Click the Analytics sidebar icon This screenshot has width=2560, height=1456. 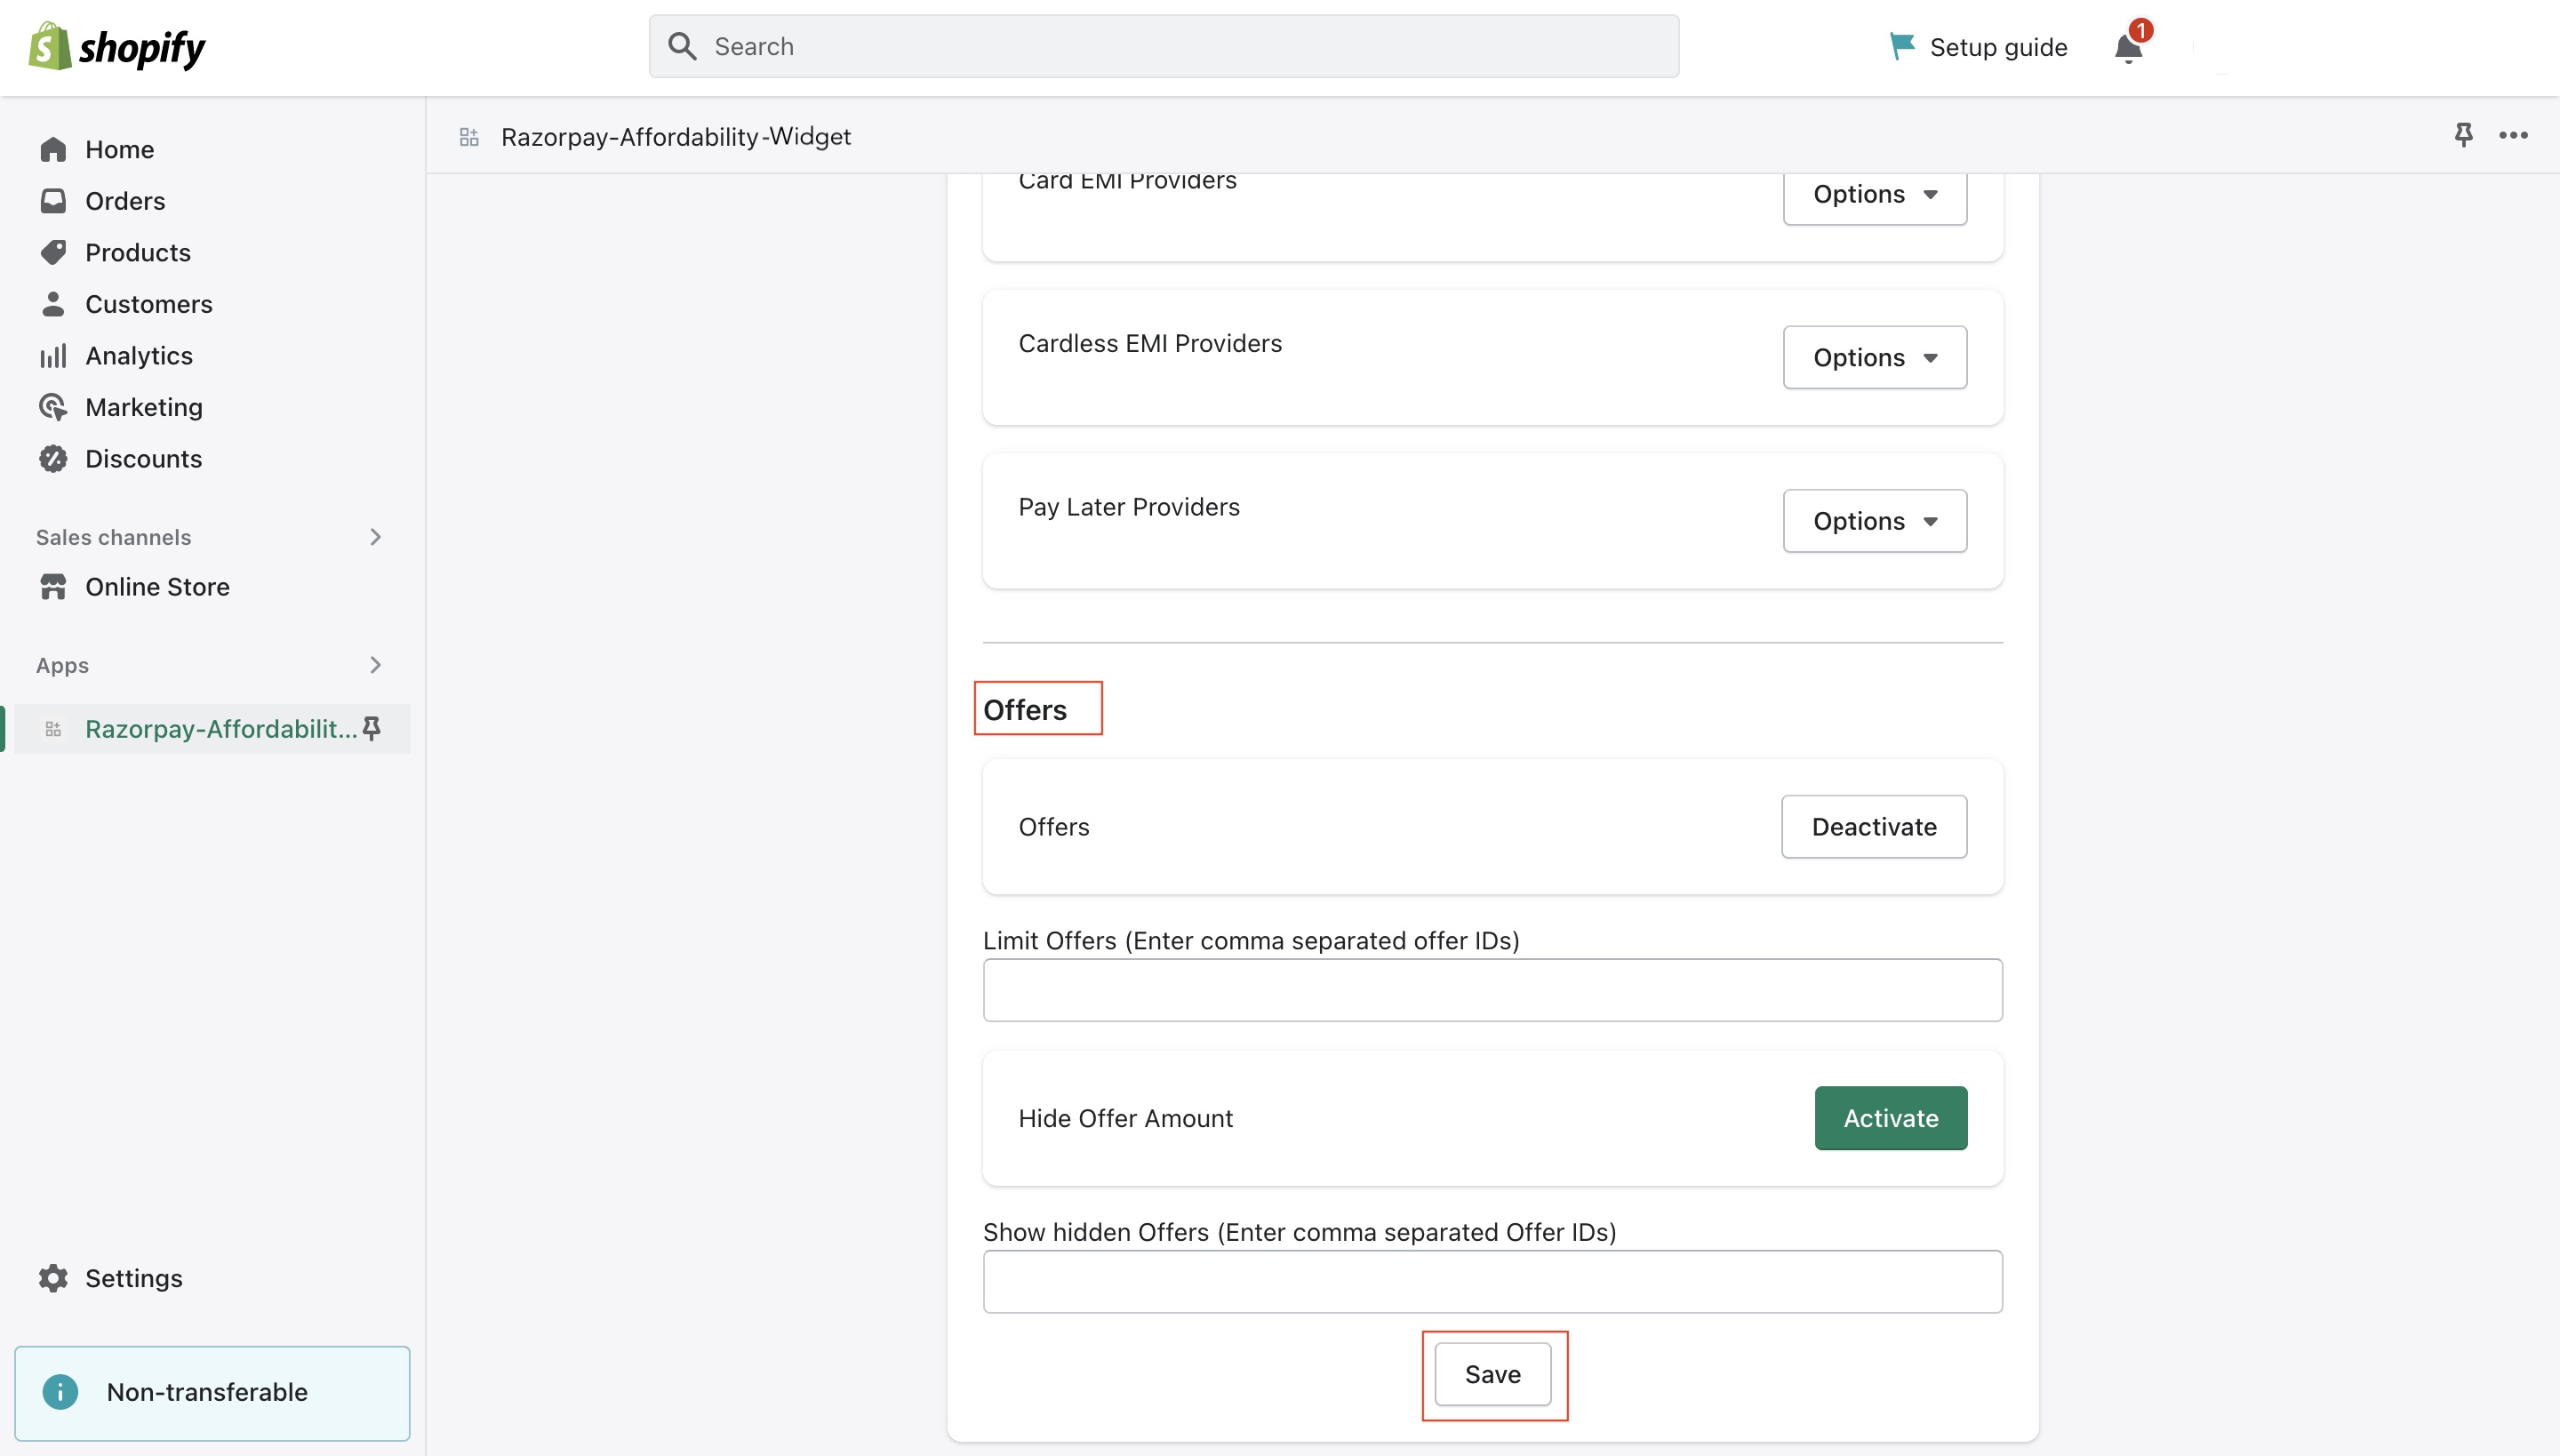[52, 354]
